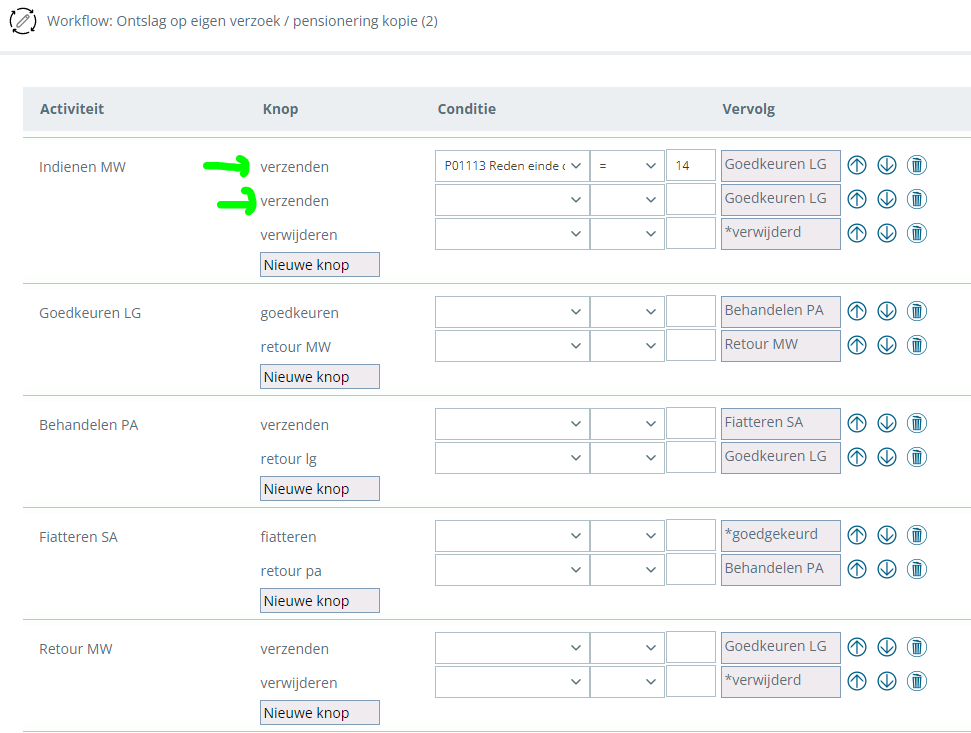
Task: Move Behandelen PA retour lg row up
Action: click(x=856, y=457)
